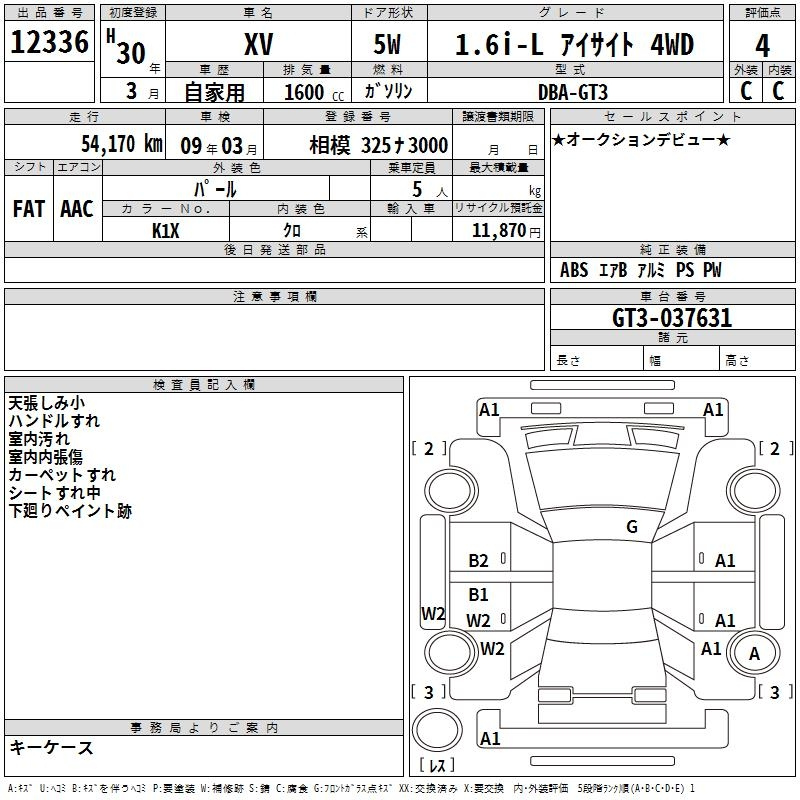Select the B1 mark on car diagram
The height and width of the screenshot is (800, 800).
click(479, 595)
